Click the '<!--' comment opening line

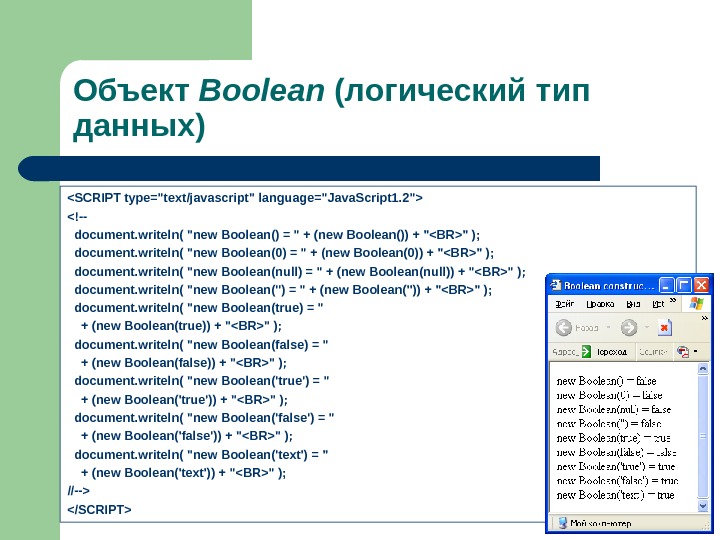pyautogui.click(x=77, y=216)
